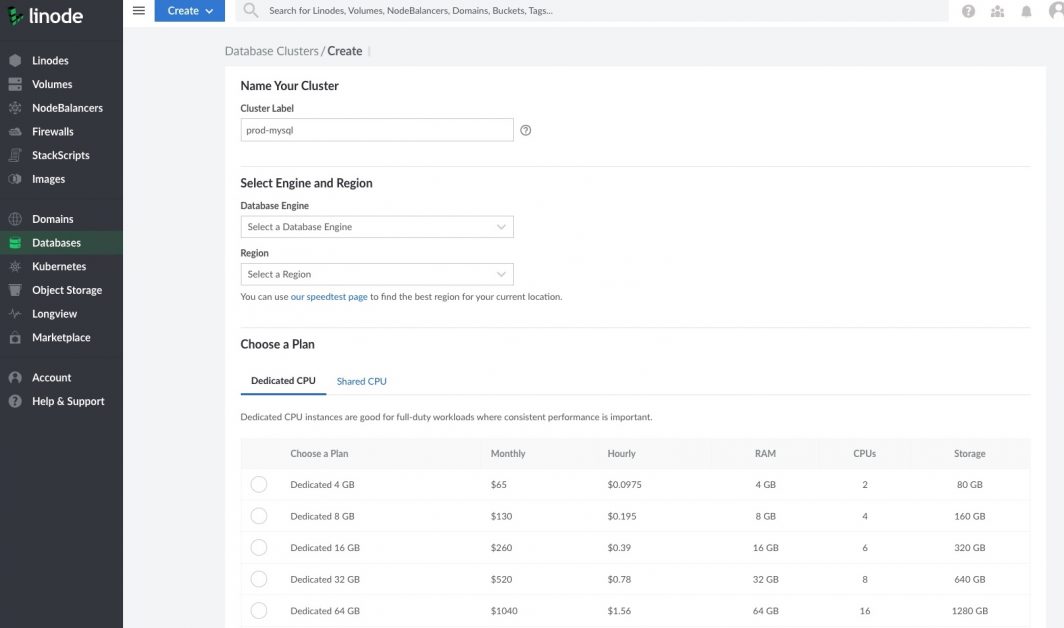This screenshot has width=1064, height=628.
Task: Open Kubernetes from the sidebar
Action: (59, 267)
